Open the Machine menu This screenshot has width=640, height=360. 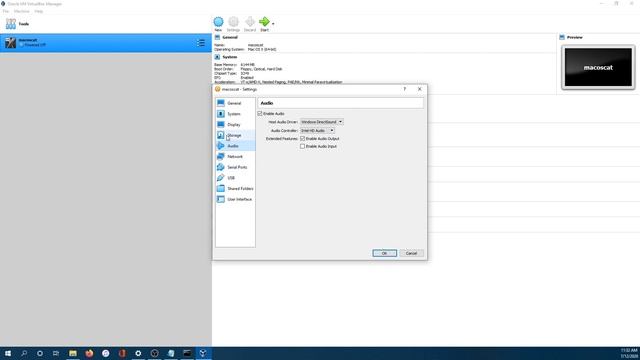pos(22,11)
